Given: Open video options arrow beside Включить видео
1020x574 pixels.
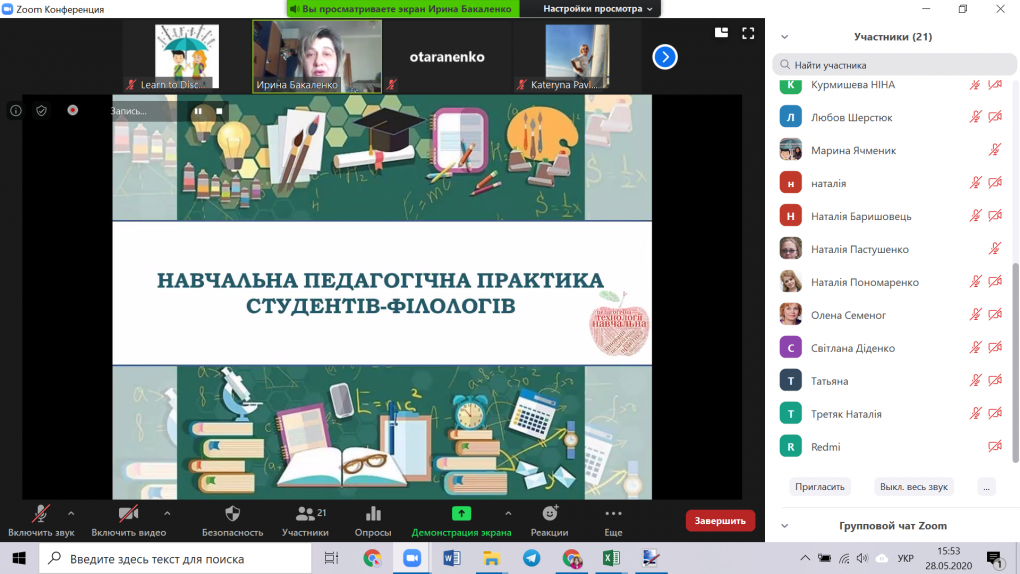Looking at the screenshot, I should (167, 513).
